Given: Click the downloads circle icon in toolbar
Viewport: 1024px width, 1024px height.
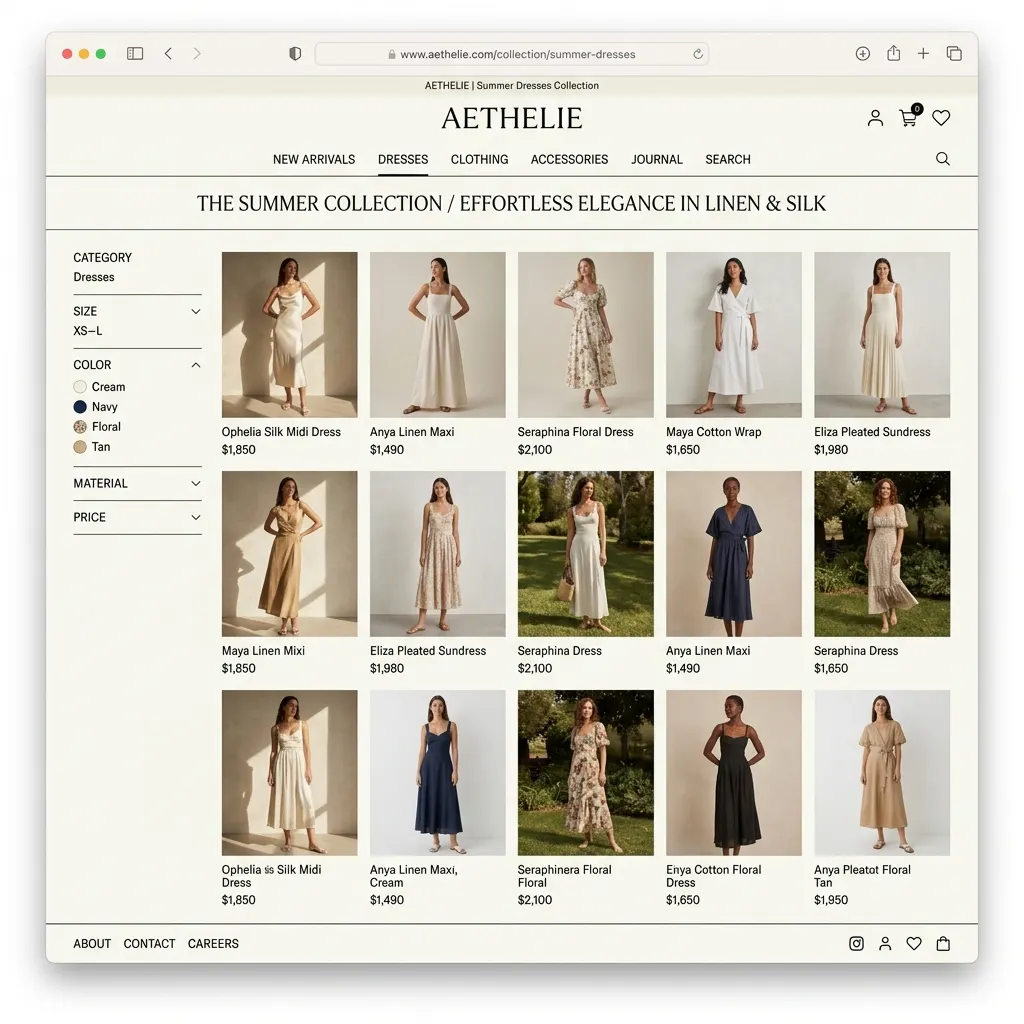Looking at the screenshot, I should [x=863, y=54].
